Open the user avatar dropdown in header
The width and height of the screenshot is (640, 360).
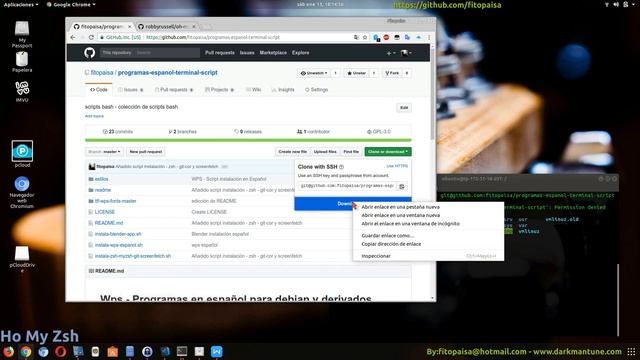pyautogui.click(x=406, y=53)
